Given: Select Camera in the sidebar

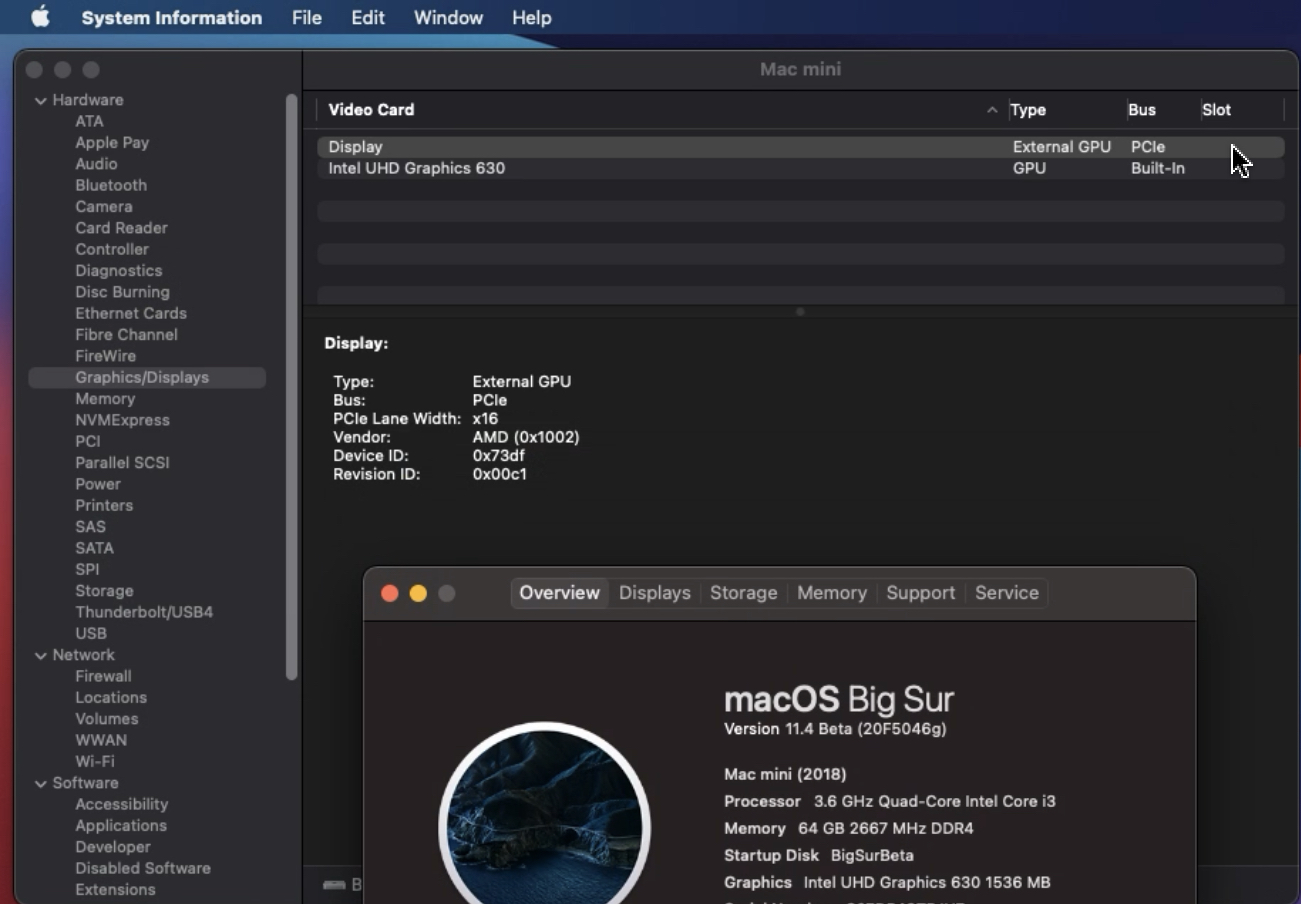Looking at the screenshot, I should (104, 206).
